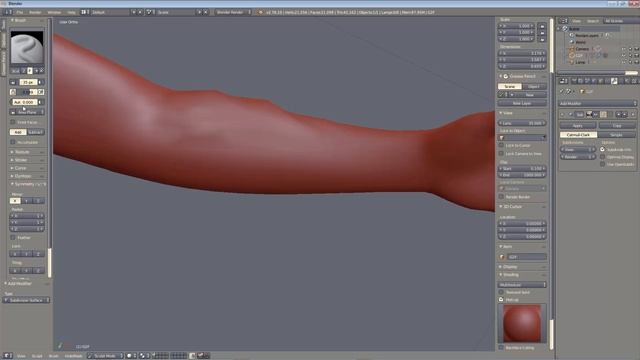This screenshot has width=640, height=360.
Task: Toggle Mirror Y symmetry button
Action: (27, 201)
